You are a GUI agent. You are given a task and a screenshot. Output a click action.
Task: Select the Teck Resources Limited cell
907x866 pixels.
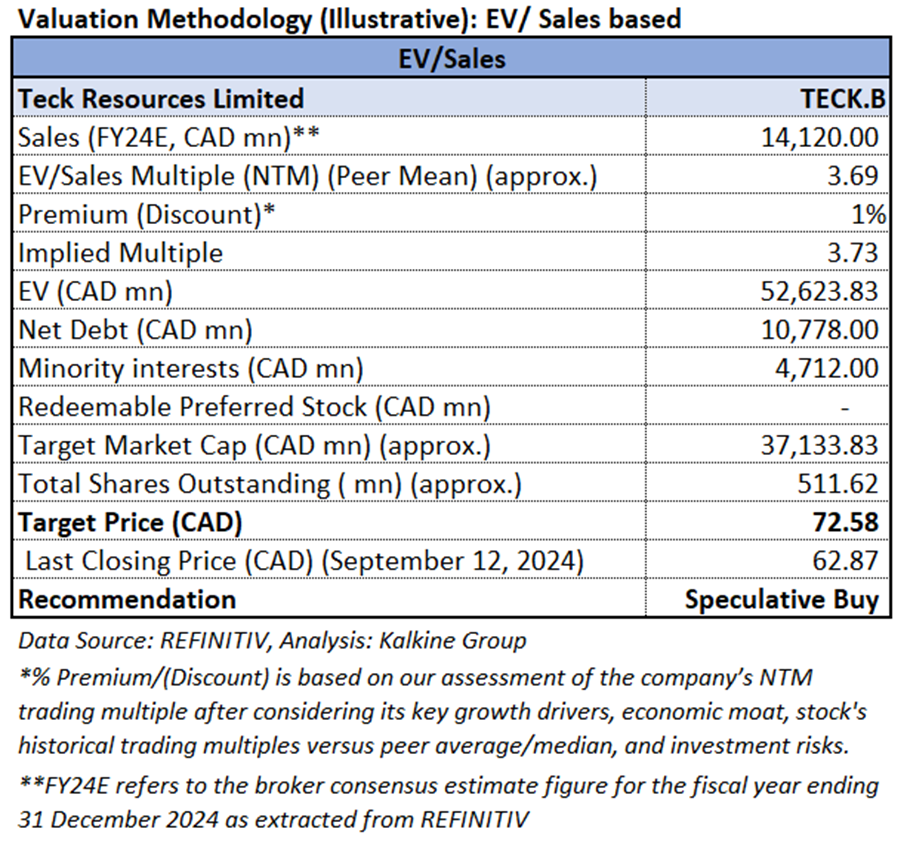(x=162, y=98)
